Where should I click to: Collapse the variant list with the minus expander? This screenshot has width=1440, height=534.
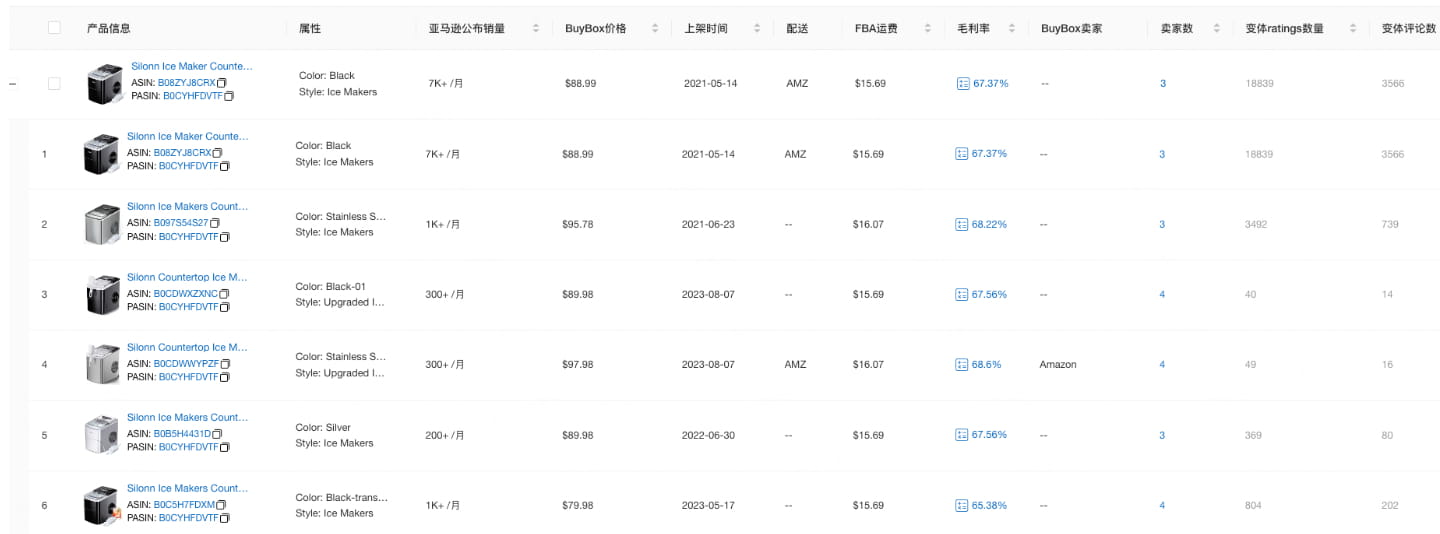[x=12, y=84]
